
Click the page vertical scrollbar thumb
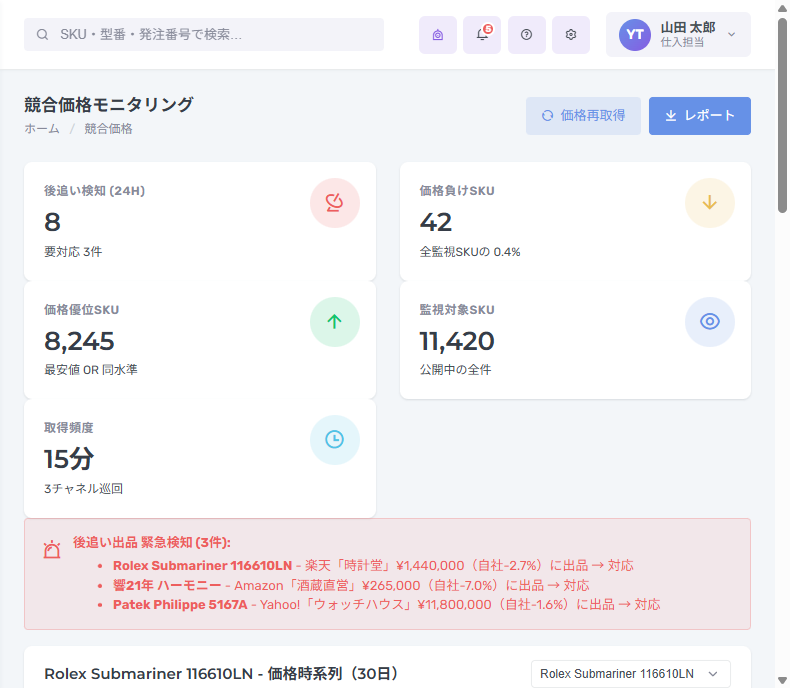coord(782,115)
